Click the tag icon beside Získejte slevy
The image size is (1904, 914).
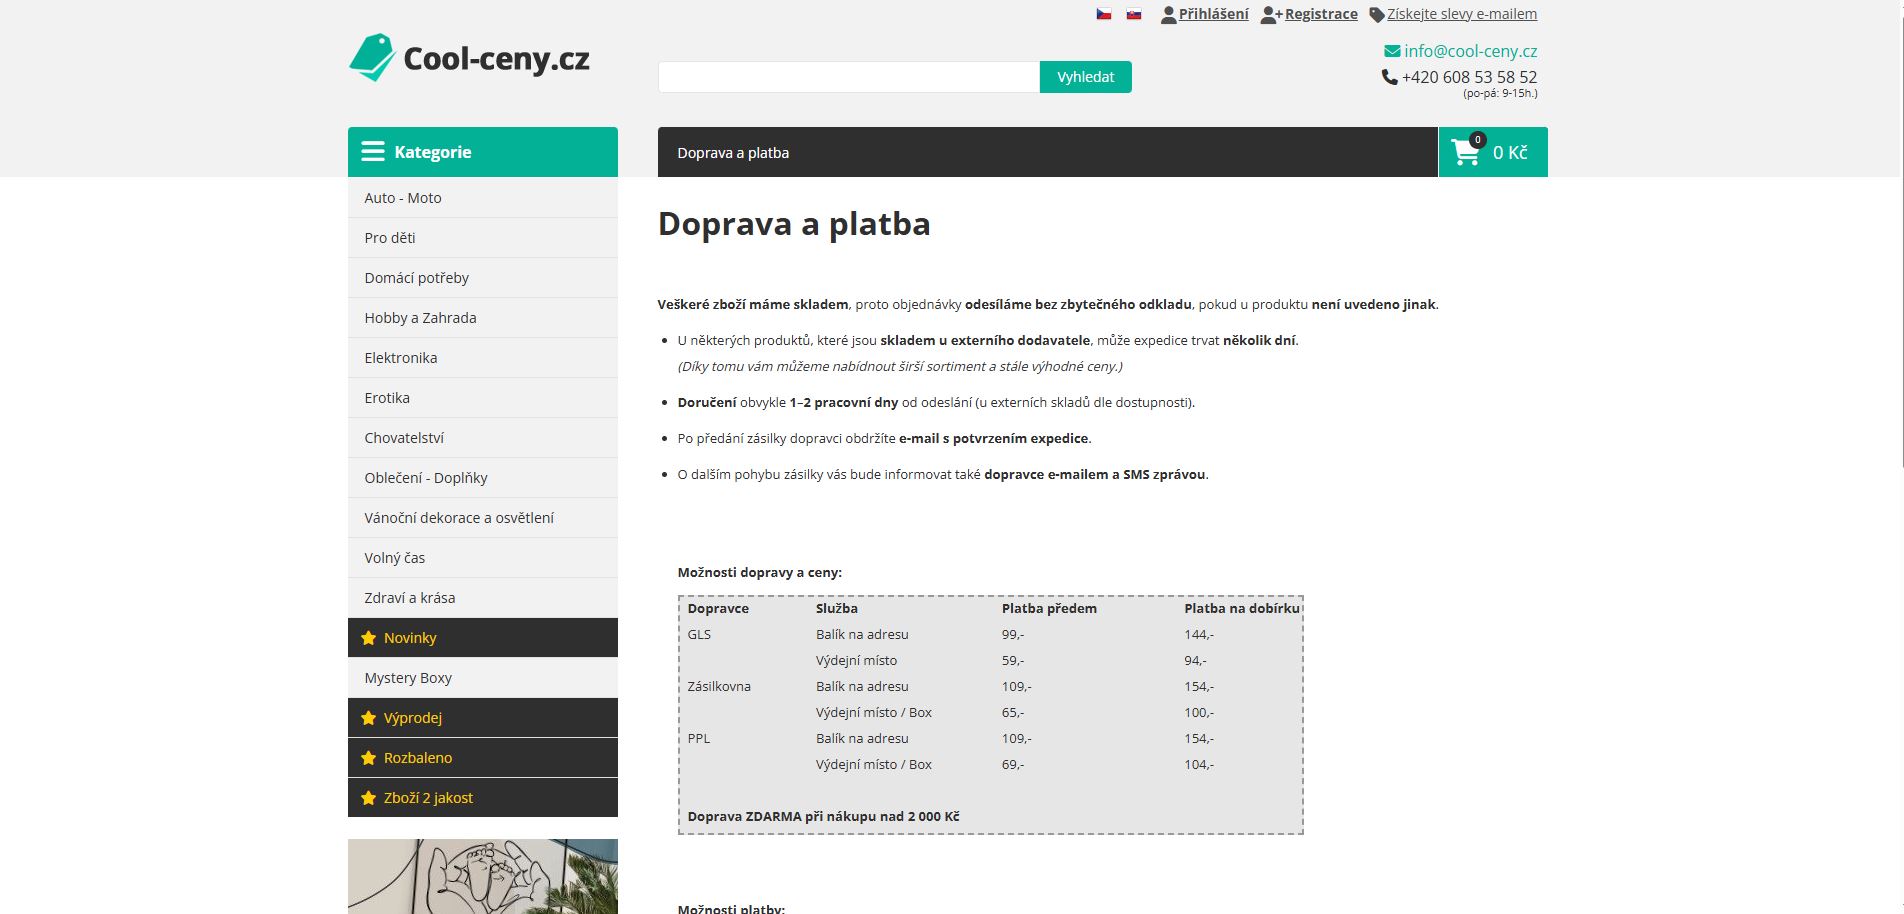pos(1377,15)
